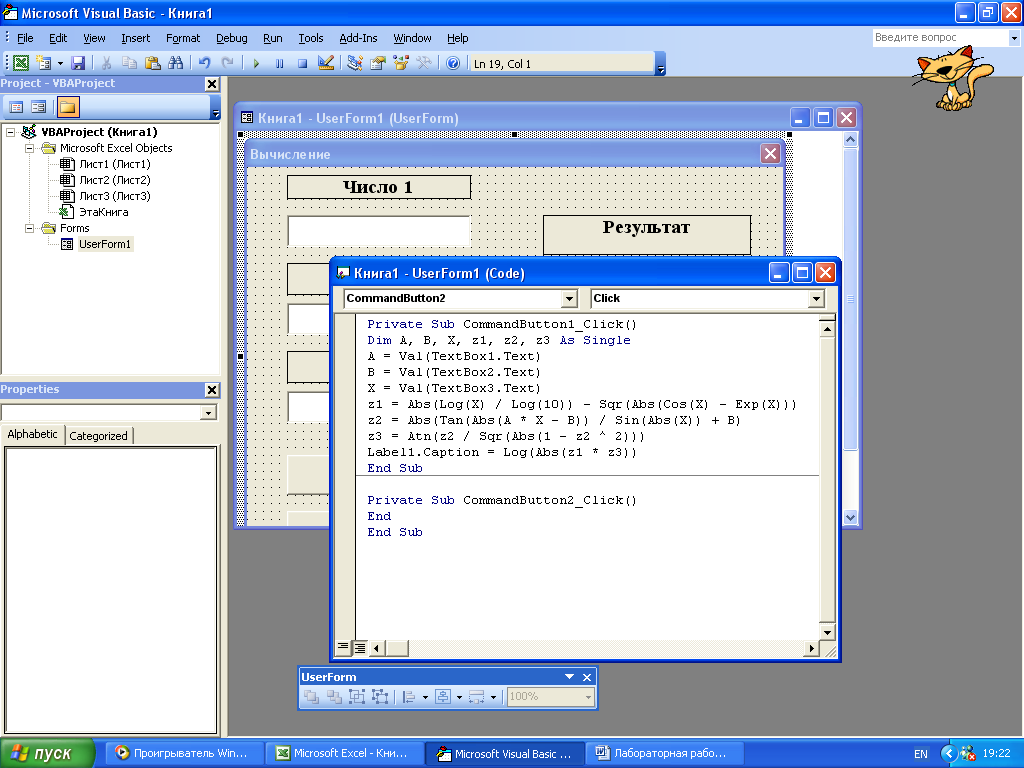This screenshot has width=1024, height=768.
Task: Click the Число 1 label on form
Action: point(379,187)
